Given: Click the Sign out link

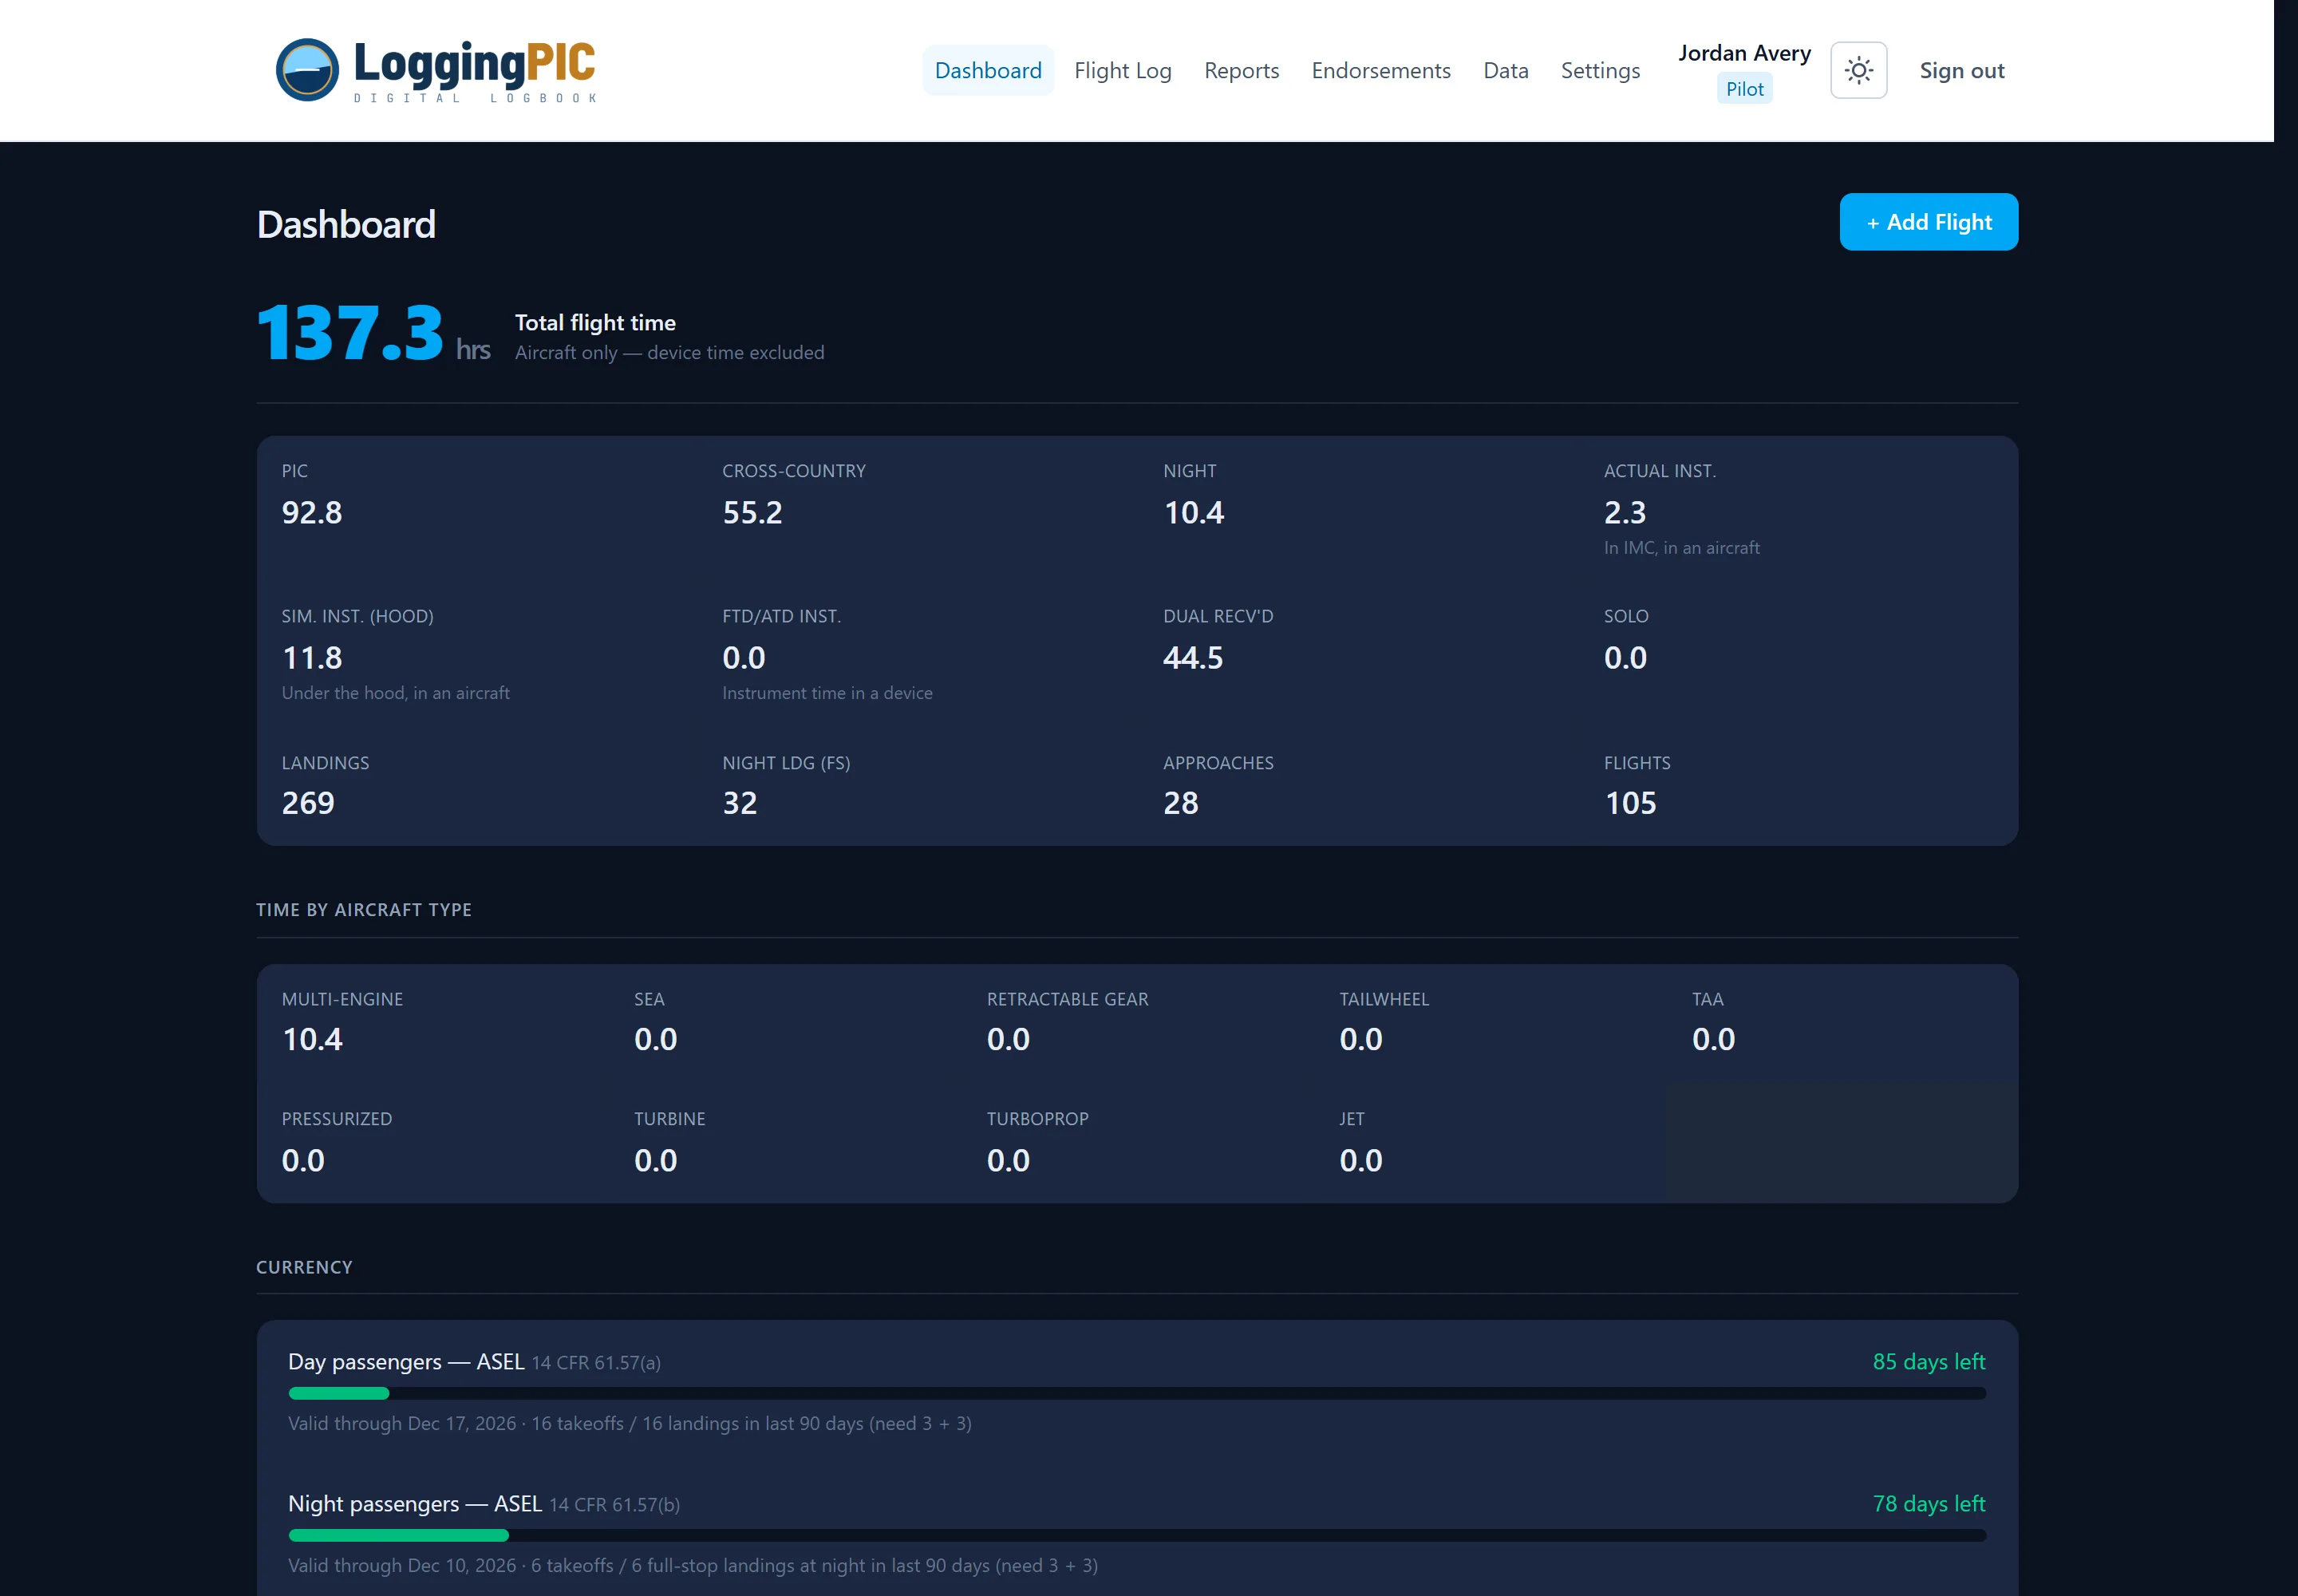Looking at the screenshot, I should click(x=1961, y=70).
